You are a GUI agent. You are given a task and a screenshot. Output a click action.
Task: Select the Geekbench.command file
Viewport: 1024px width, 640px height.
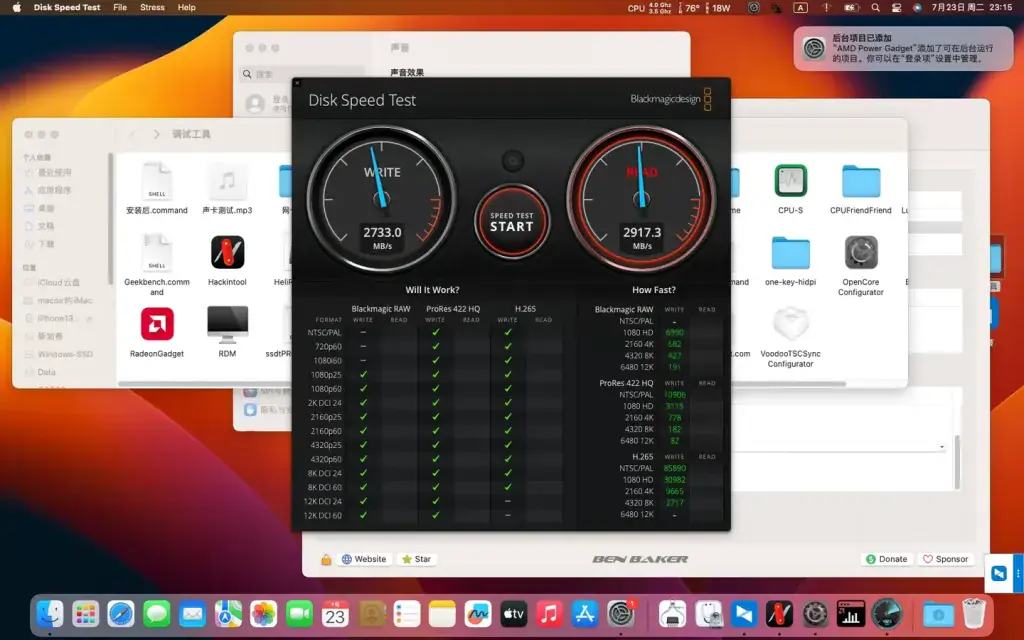tap(157, 265)
